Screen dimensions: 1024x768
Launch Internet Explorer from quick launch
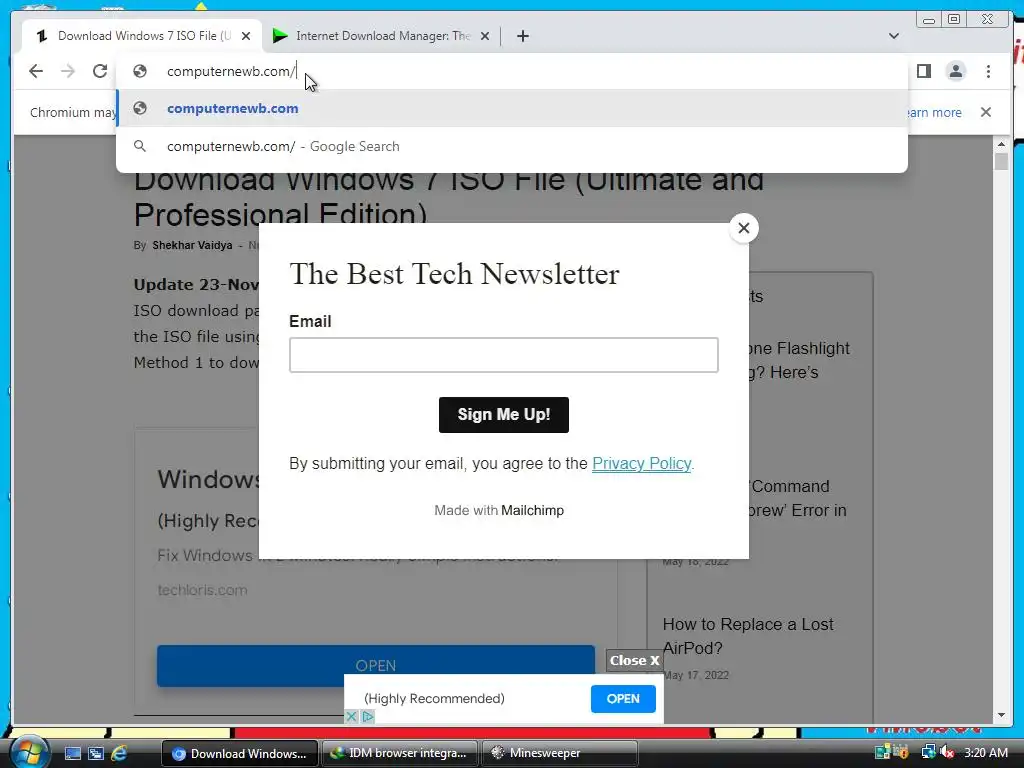click(x=119, y=753)
